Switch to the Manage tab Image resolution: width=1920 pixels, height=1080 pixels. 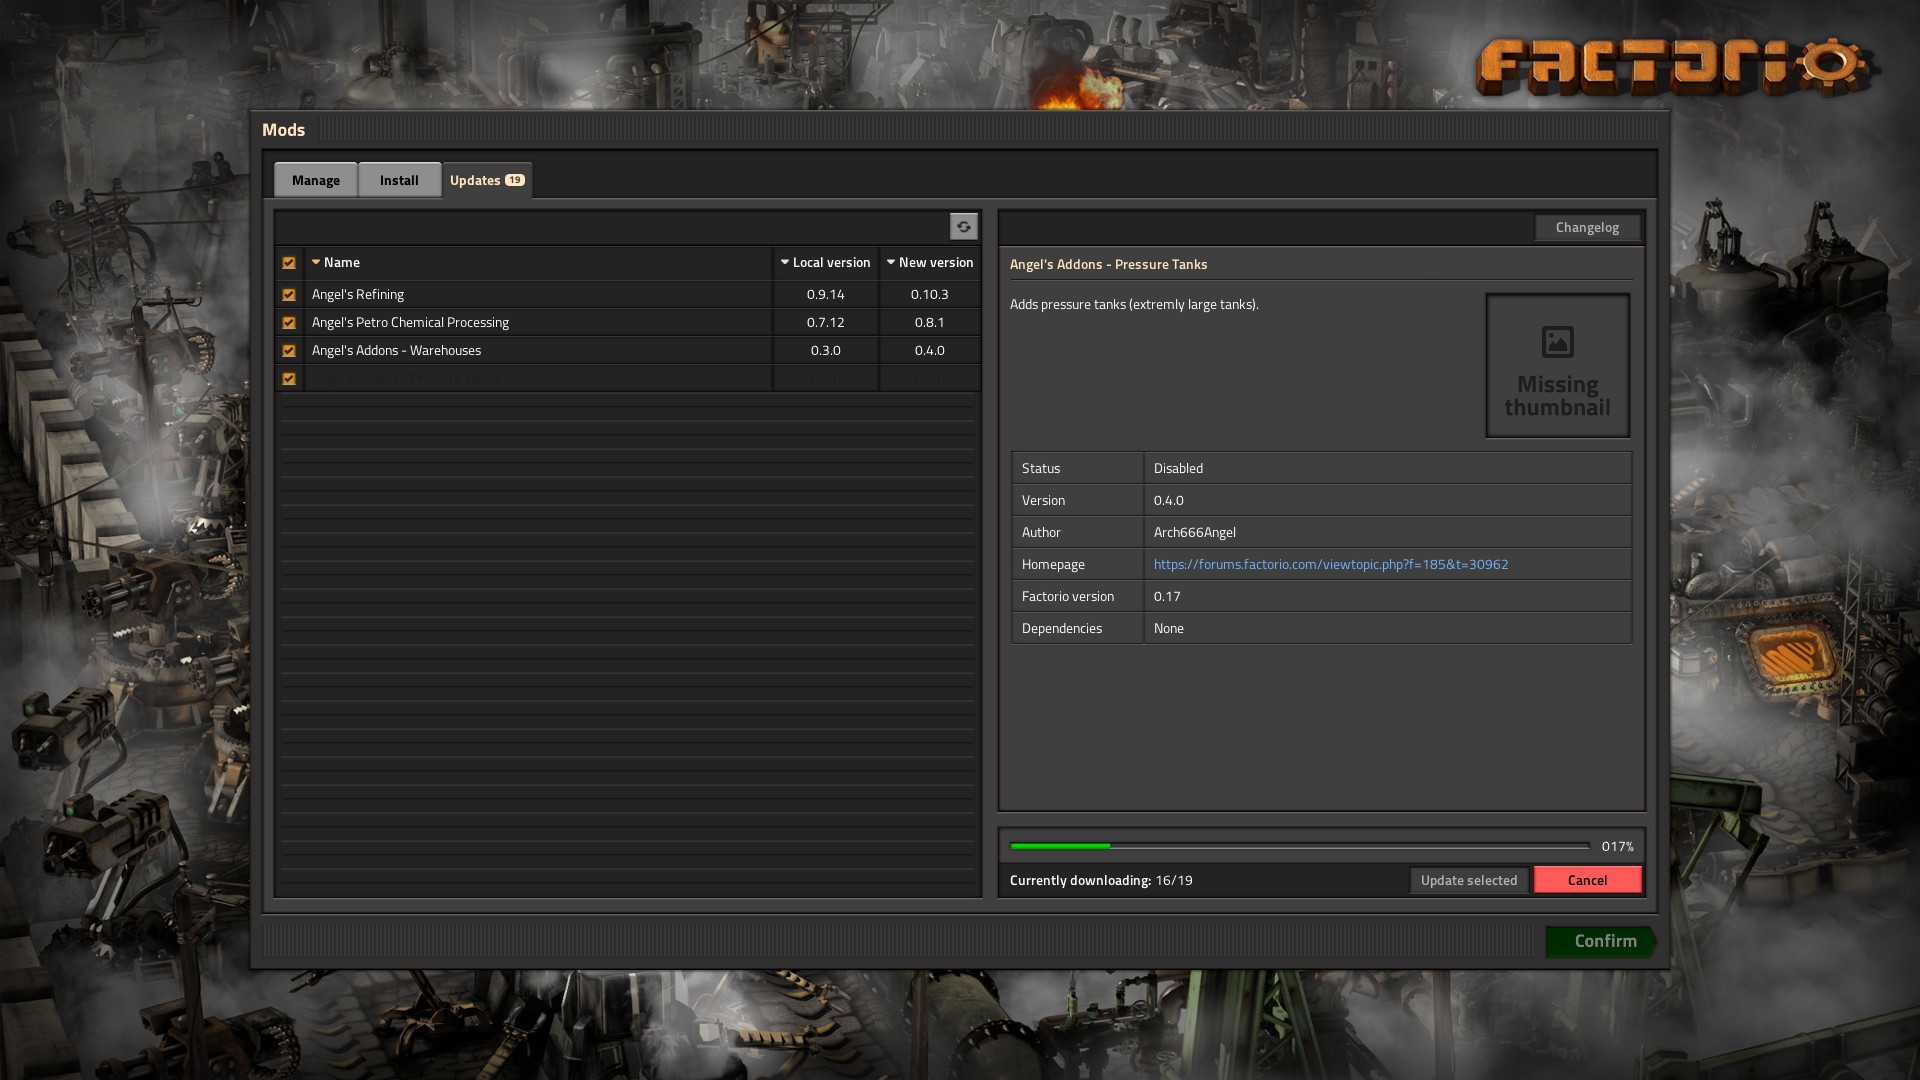tap(316, 181)
